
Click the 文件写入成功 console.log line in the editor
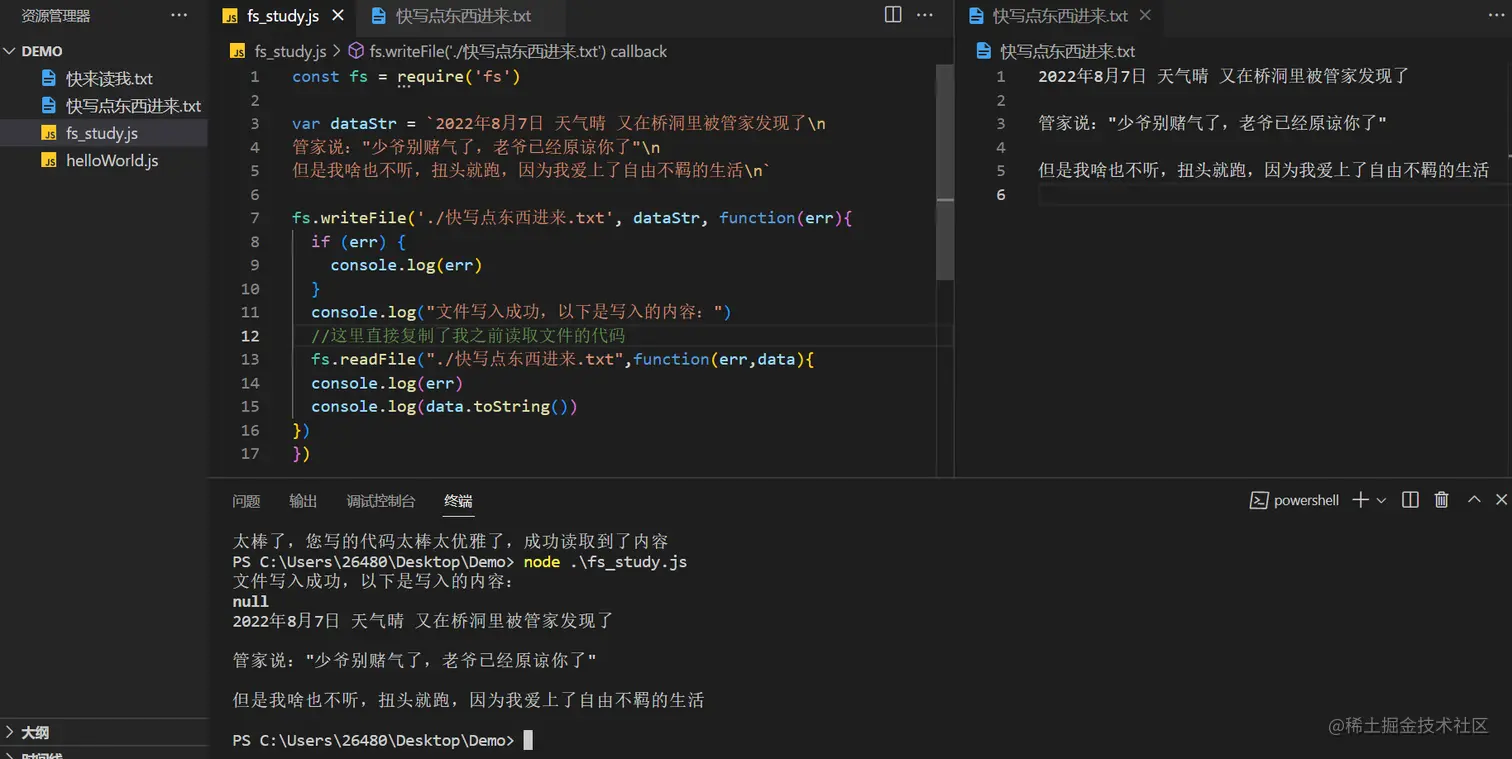[x=521, y=312]
